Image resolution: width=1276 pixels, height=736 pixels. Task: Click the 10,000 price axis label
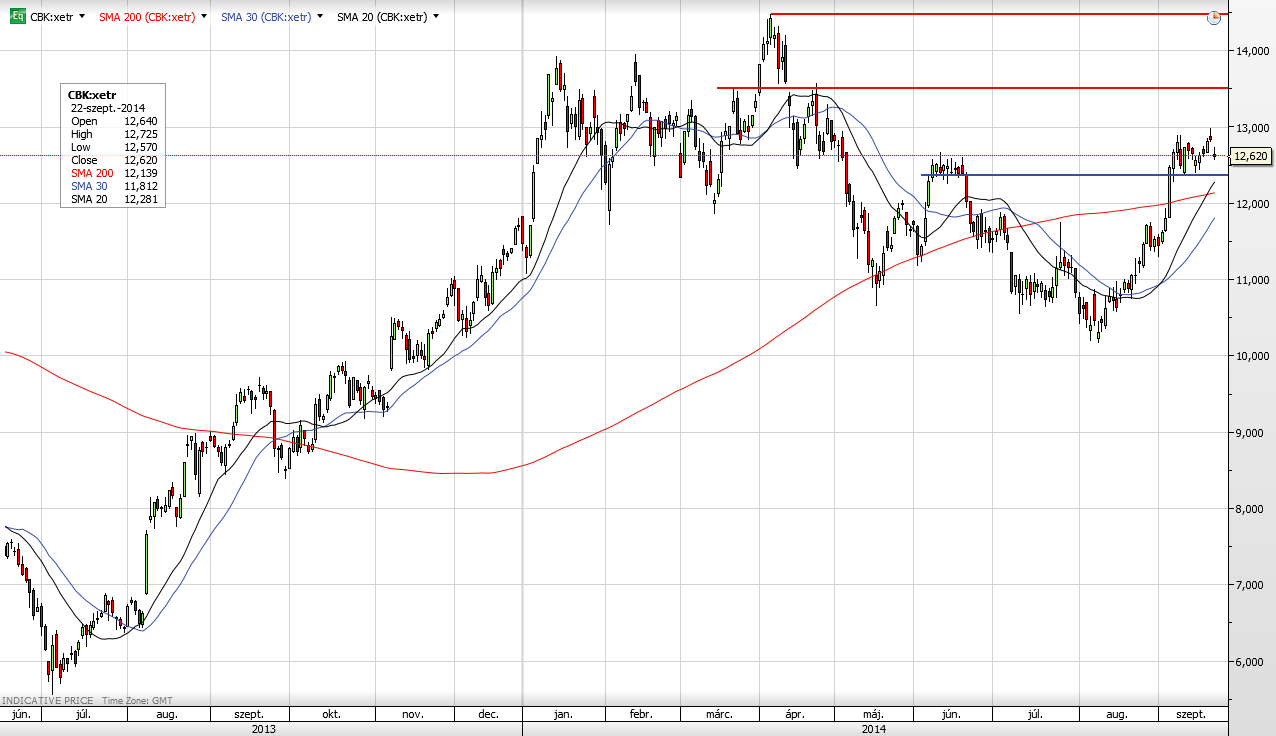(1253, 356)
